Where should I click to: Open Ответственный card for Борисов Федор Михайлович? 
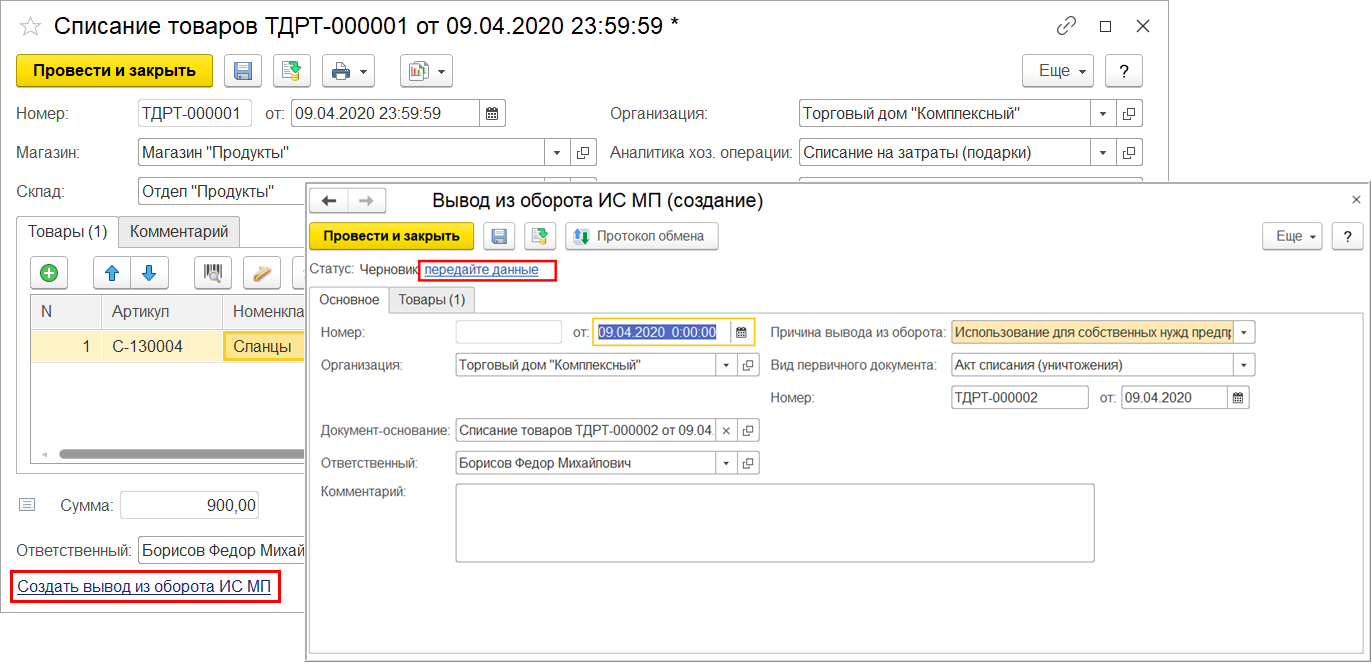pyautogui.click(x=748, y=463)
